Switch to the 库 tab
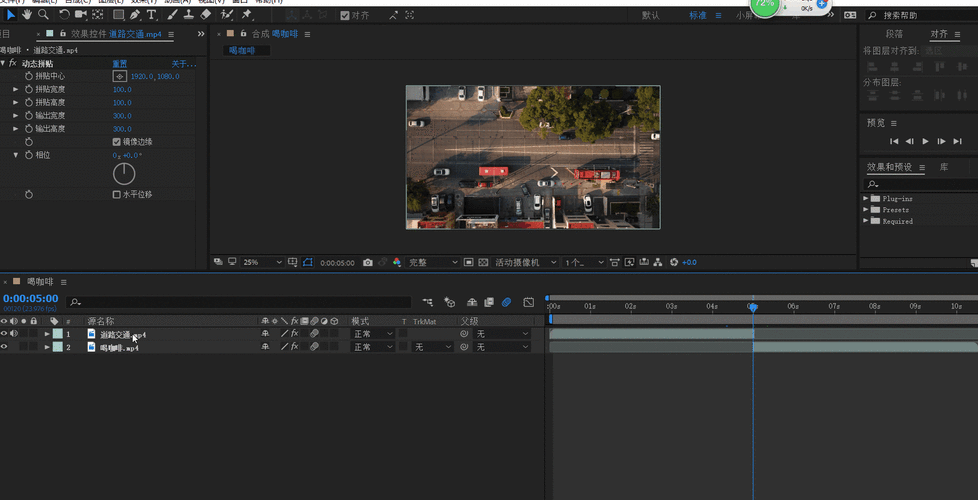The image size is (978, 500). click(944, 167)
